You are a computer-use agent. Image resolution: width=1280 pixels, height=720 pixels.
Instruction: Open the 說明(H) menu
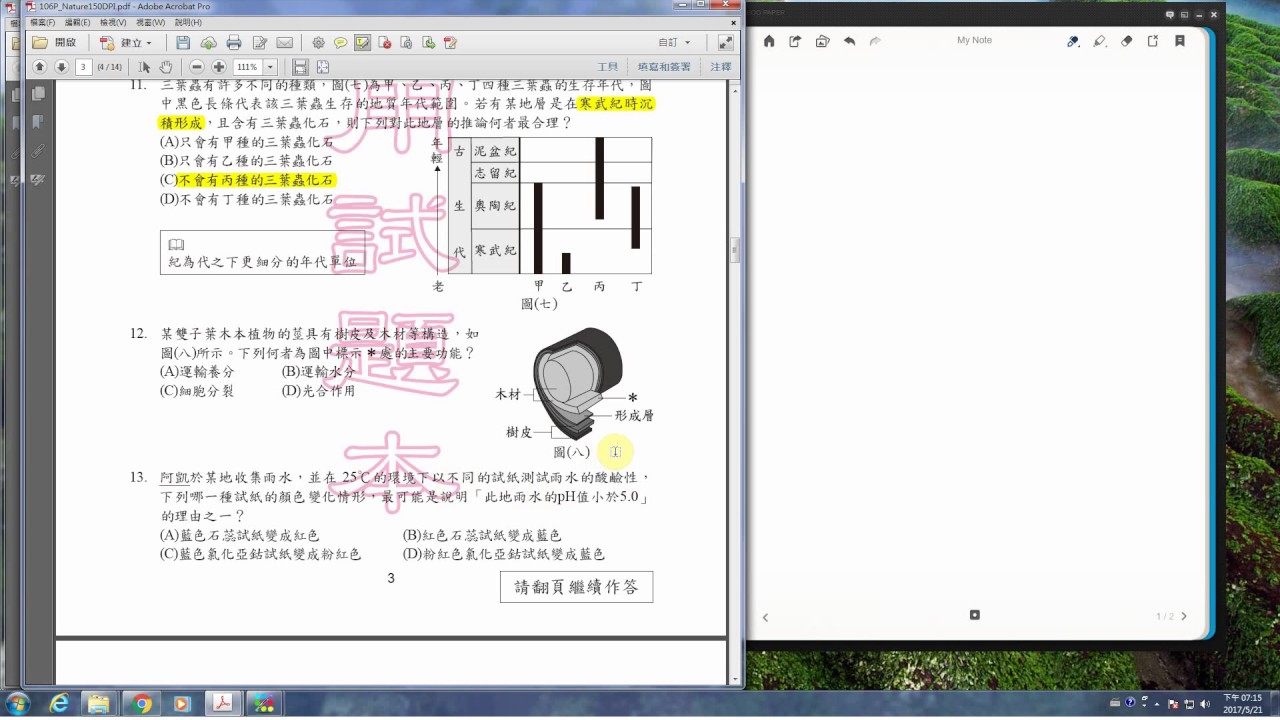(187, 22)
